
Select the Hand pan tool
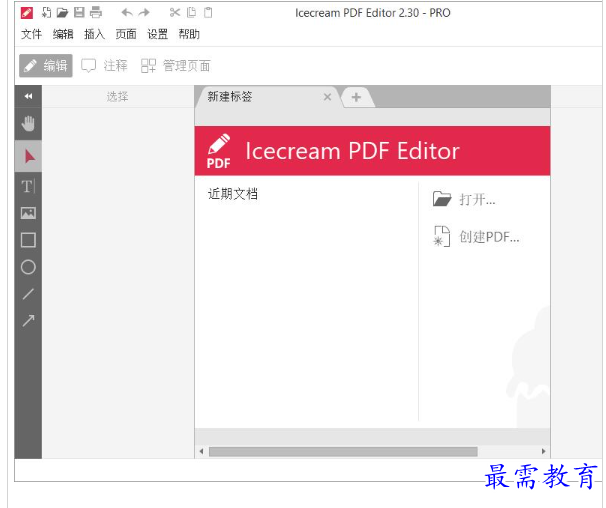[28, 124]
